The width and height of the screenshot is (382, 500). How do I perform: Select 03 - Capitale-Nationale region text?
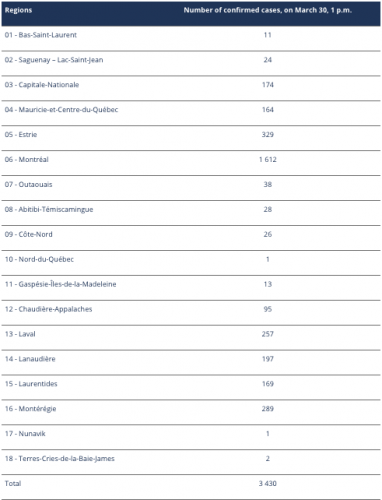(x=42, y=85)
